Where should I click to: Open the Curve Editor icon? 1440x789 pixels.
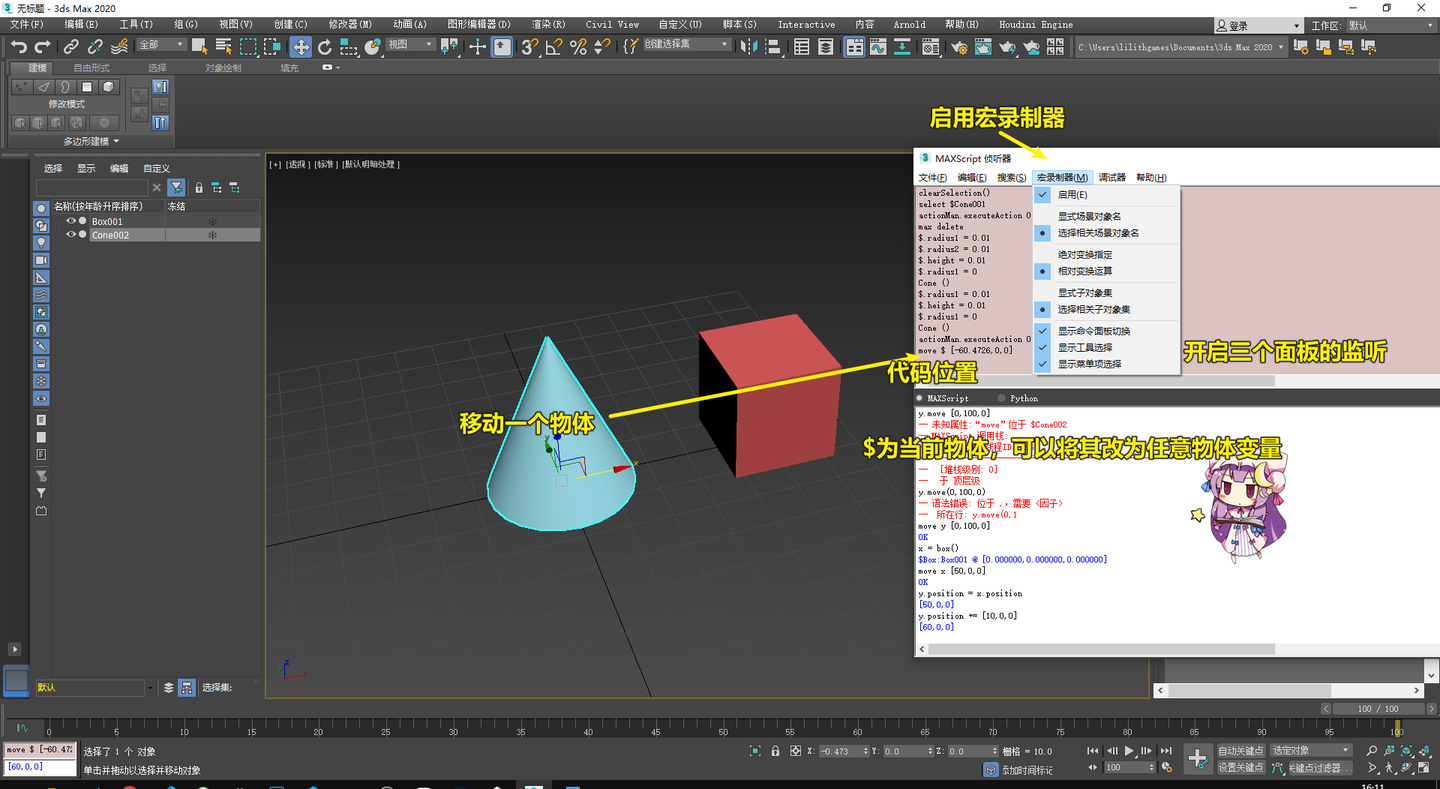878,46
